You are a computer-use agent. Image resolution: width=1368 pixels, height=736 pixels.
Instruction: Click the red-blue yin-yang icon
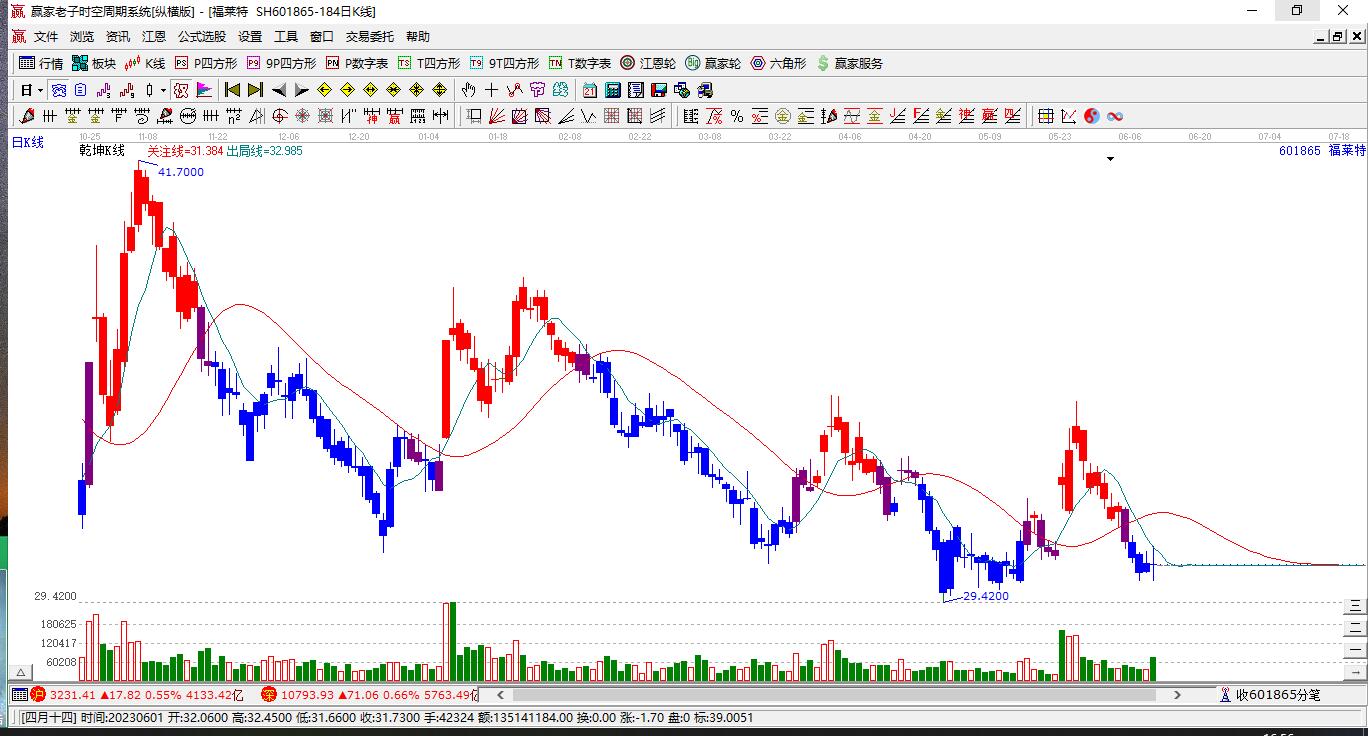(1091, 116)
